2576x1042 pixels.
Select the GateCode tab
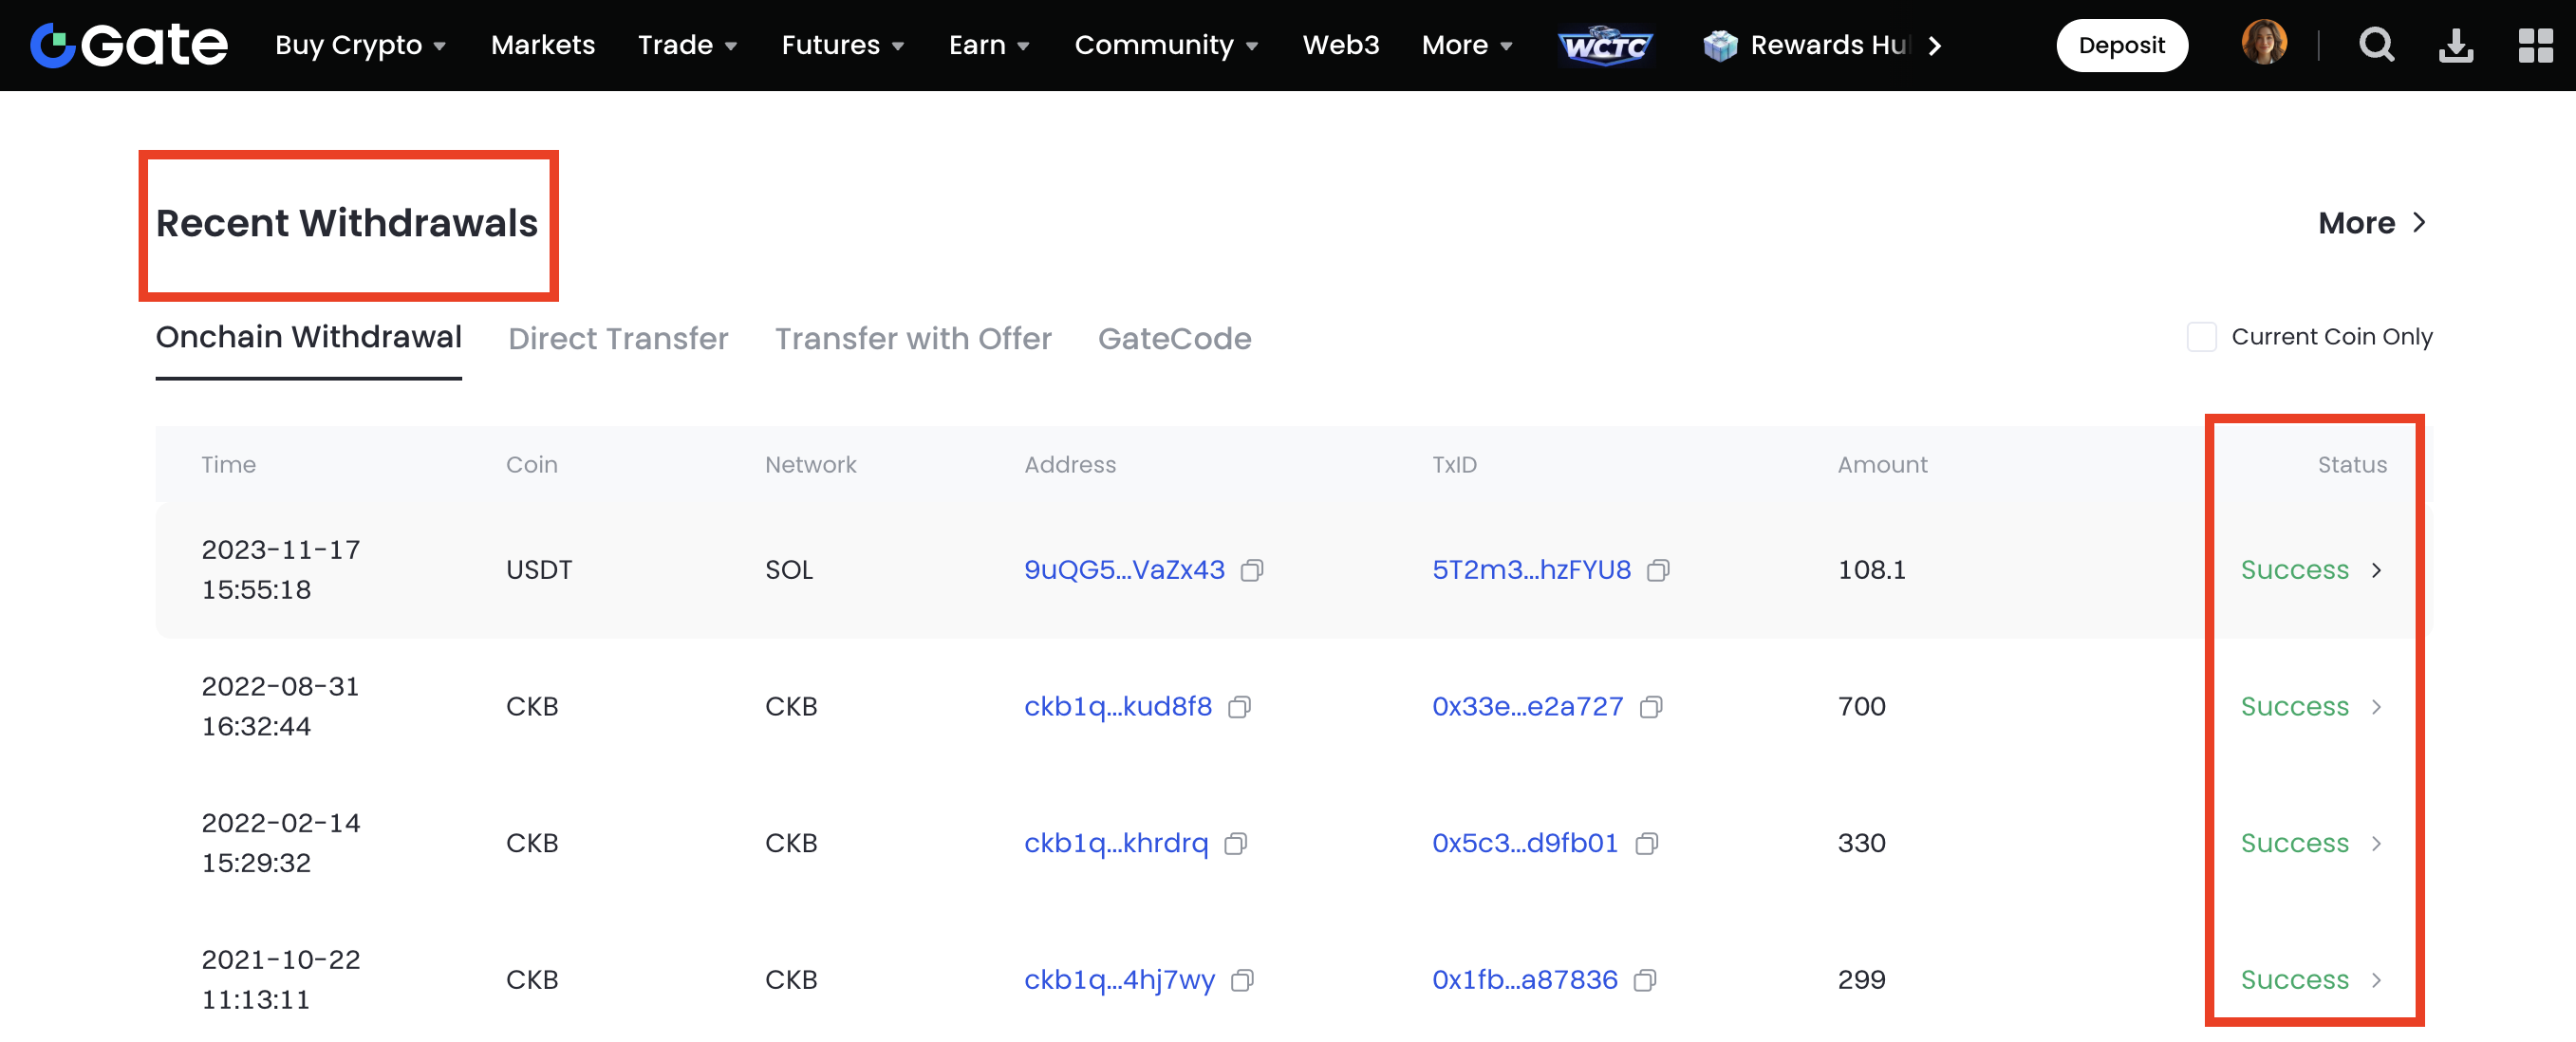point(1174,339)
